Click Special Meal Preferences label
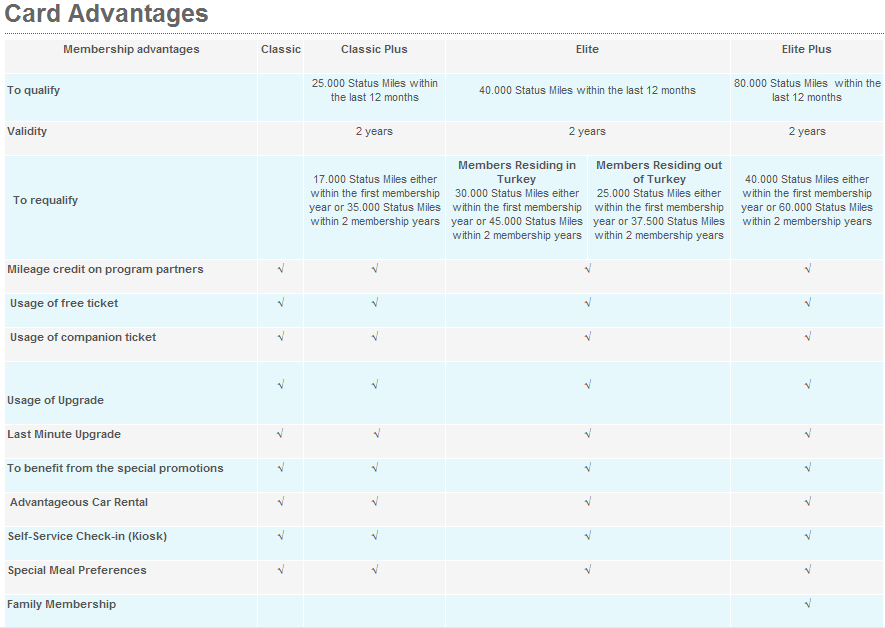Image resolution: width=885 pixels, height=628 pixels. click(77, 570)
